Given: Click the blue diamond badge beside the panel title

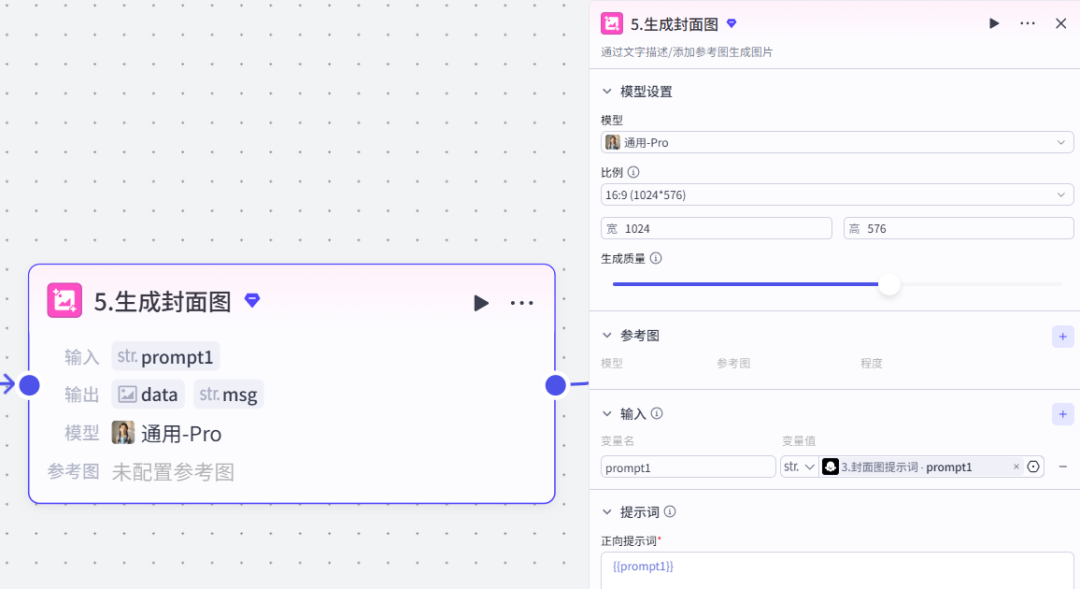Looking at the screenshot, I should (x=731, y=22).
